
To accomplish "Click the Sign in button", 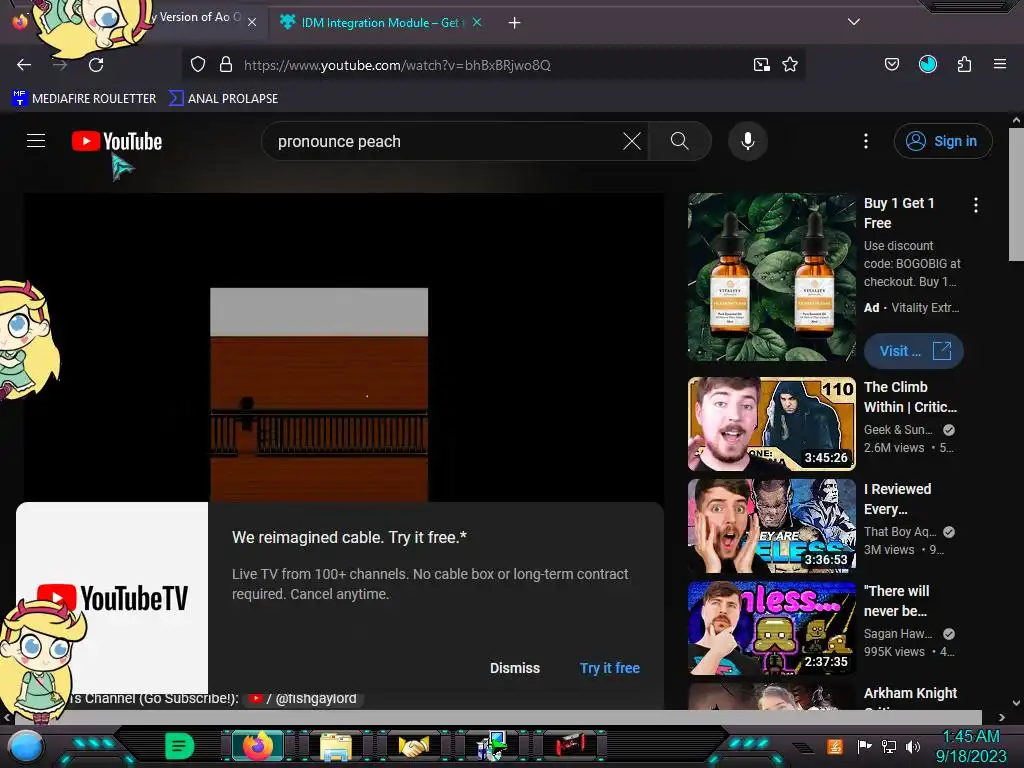I will 942,141.
